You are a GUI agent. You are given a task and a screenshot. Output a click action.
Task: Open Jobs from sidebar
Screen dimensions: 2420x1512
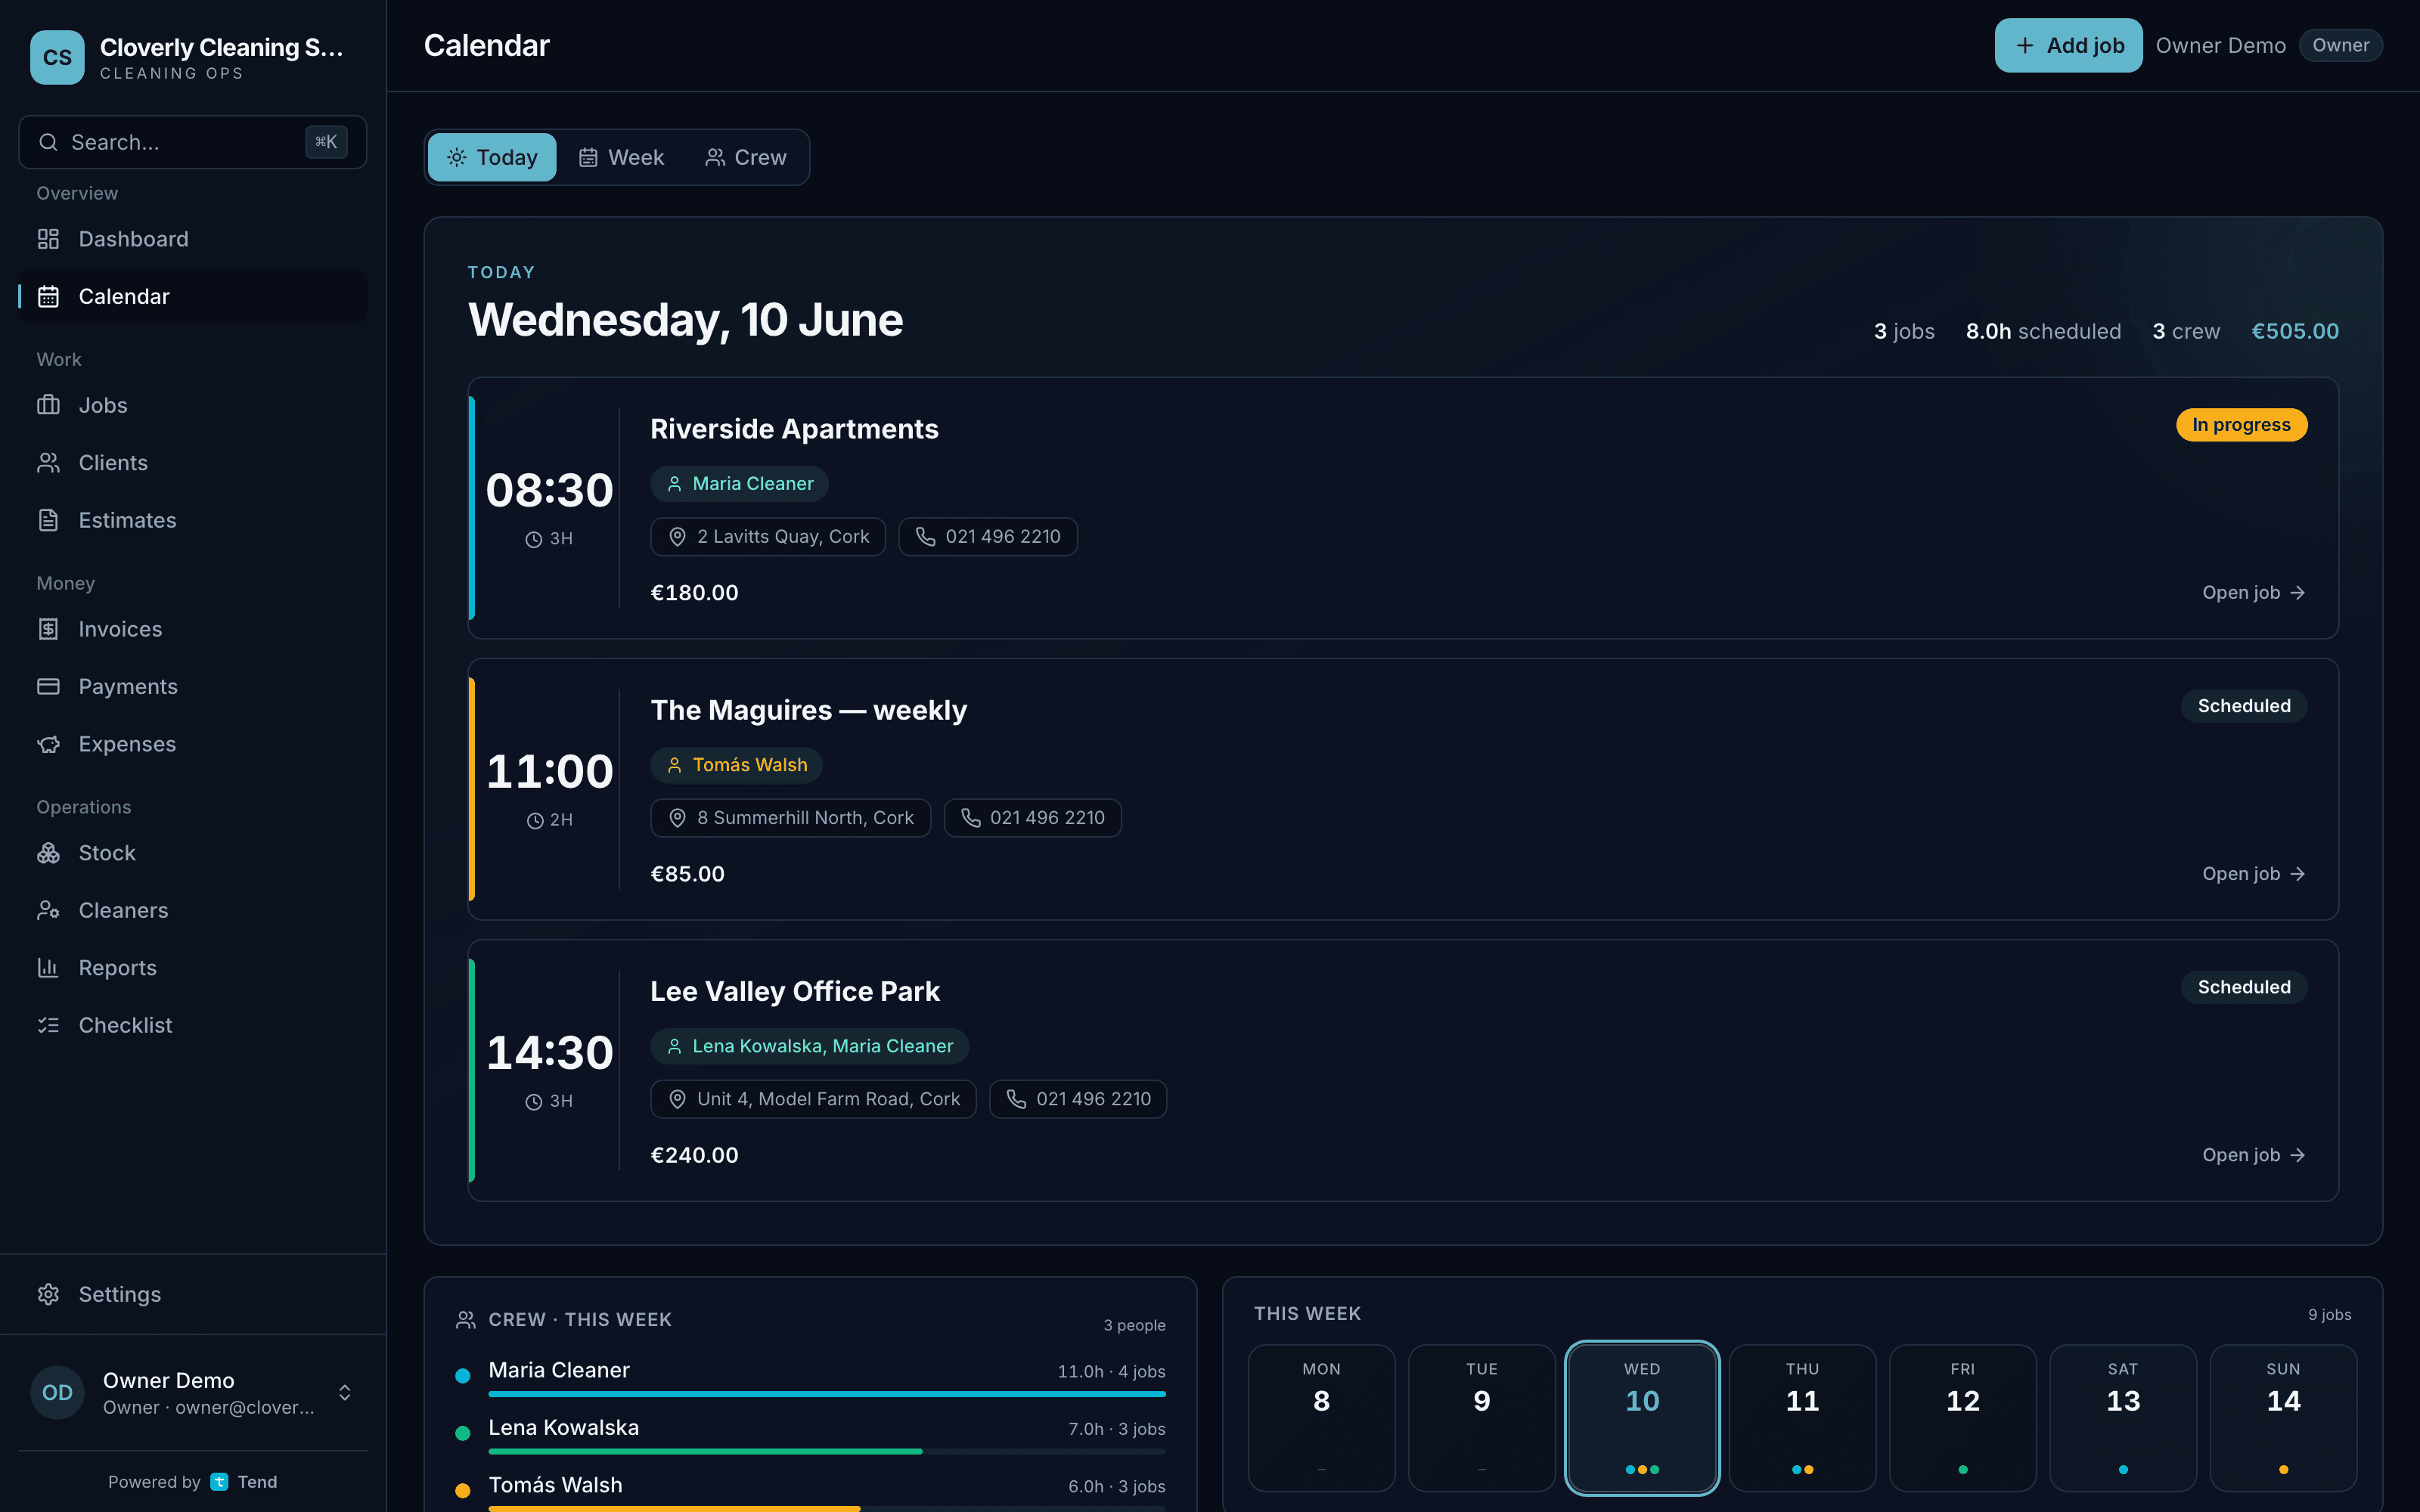point(193,405)
